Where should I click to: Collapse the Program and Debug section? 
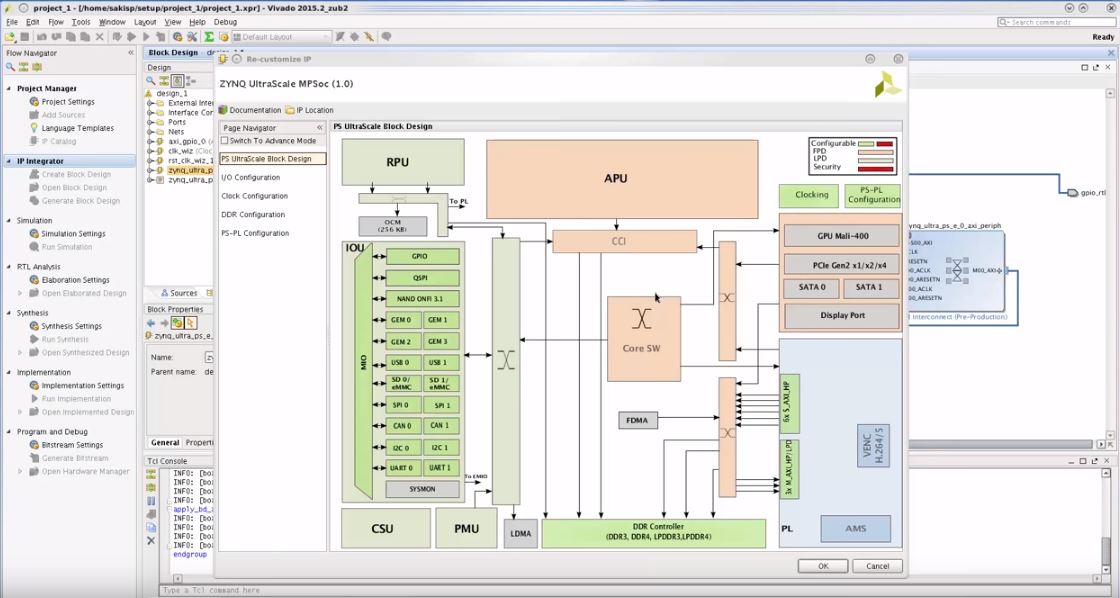(x=9, y=432)
